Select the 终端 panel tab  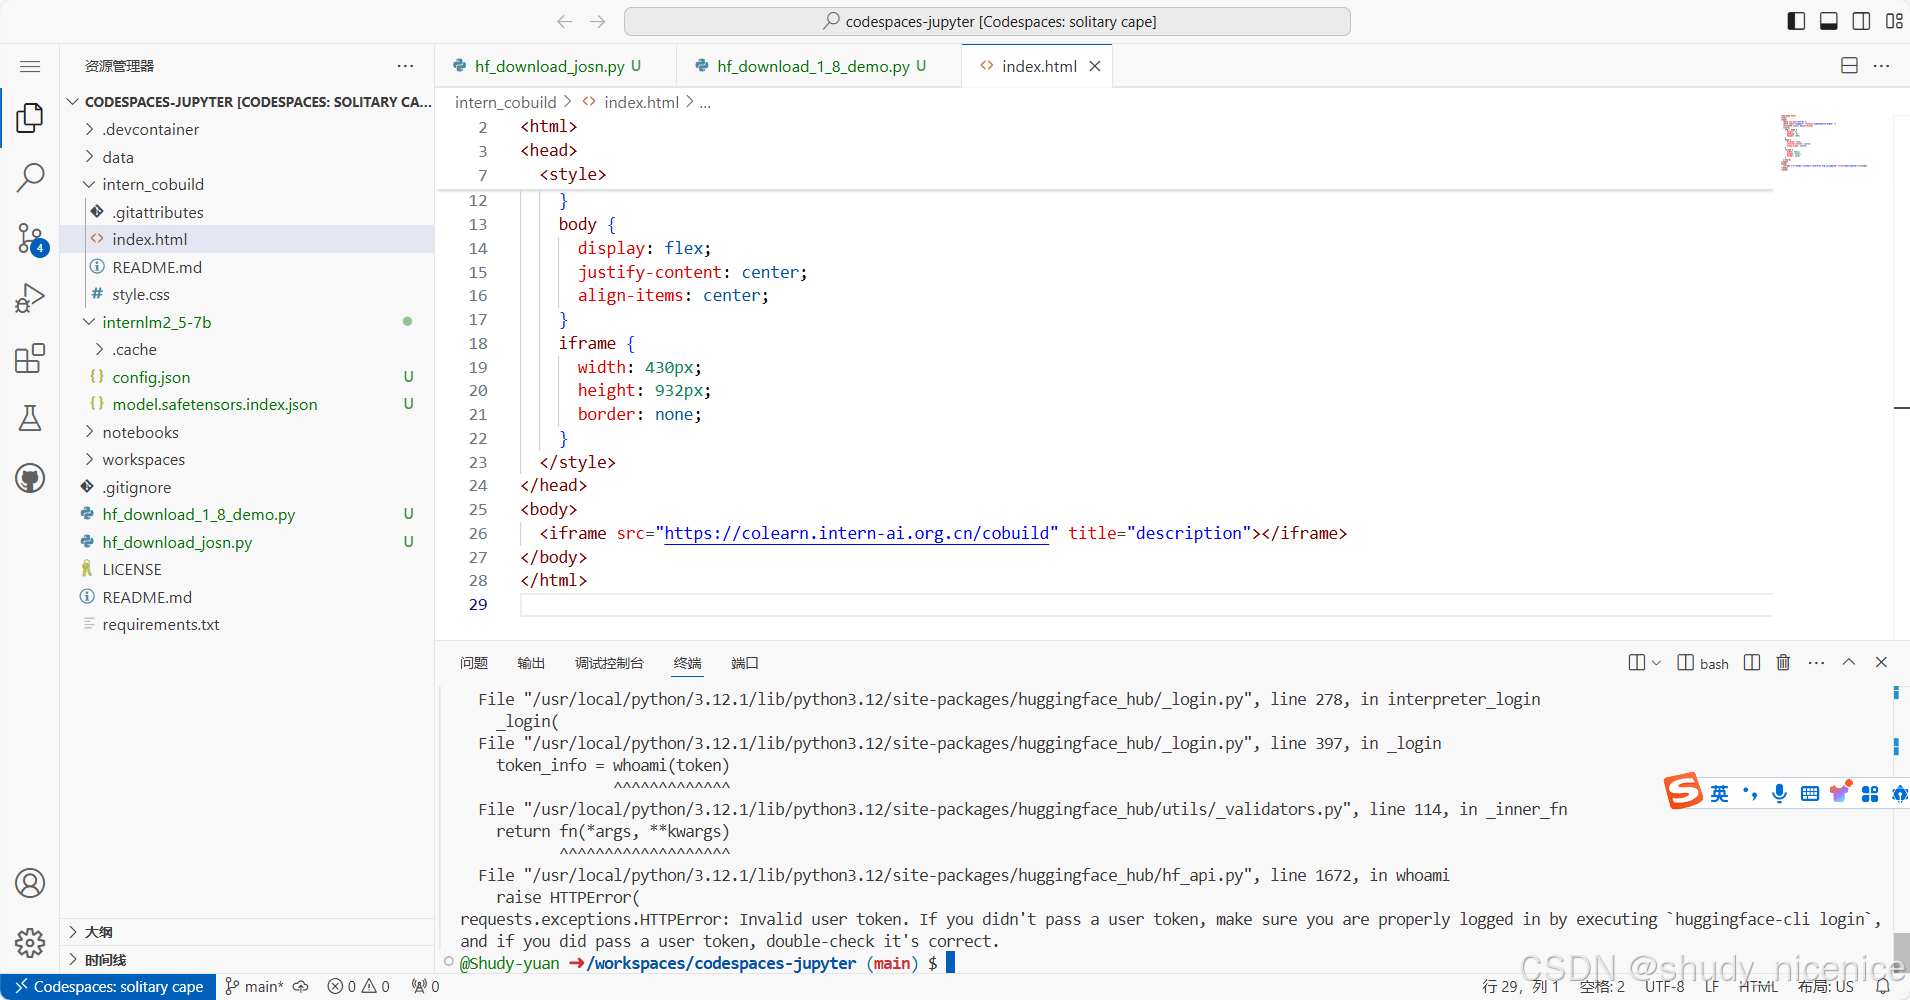coord(688,663)
